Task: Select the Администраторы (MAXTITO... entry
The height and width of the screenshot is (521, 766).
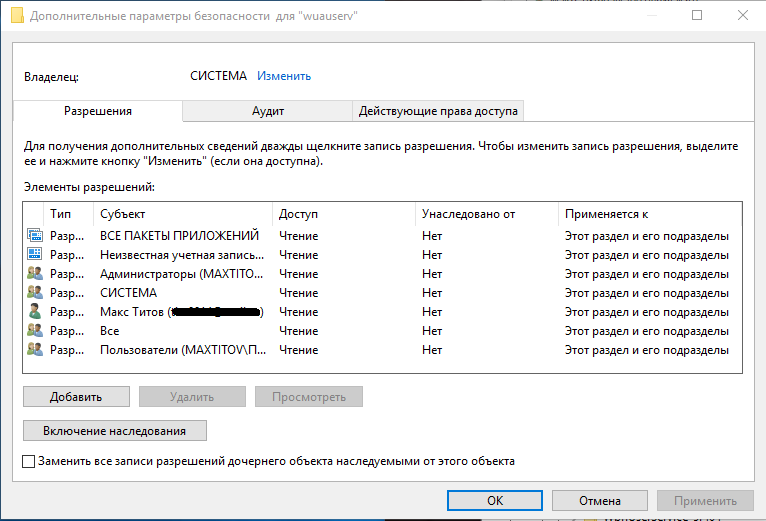Action: click(x=383, y=274)
